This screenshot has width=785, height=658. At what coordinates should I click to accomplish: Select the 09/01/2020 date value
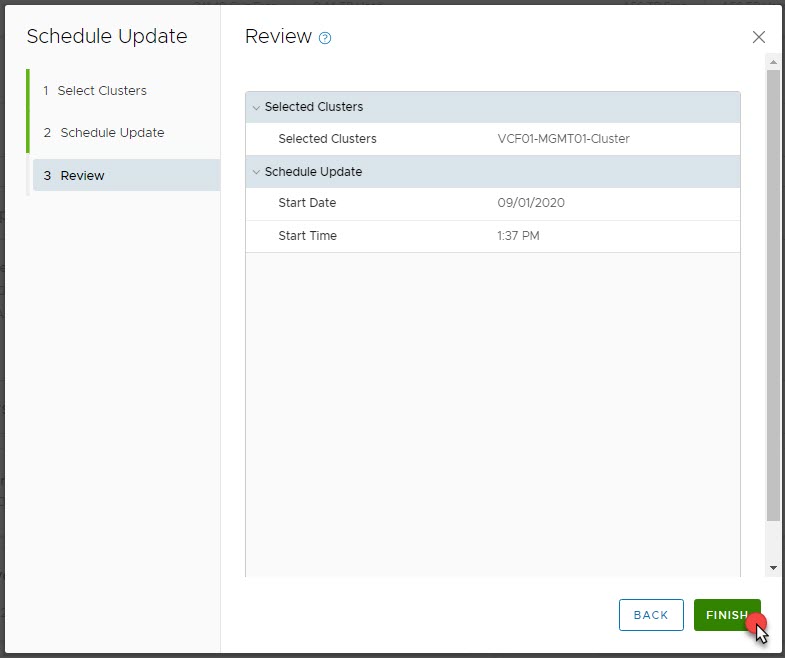coord(531,203)
